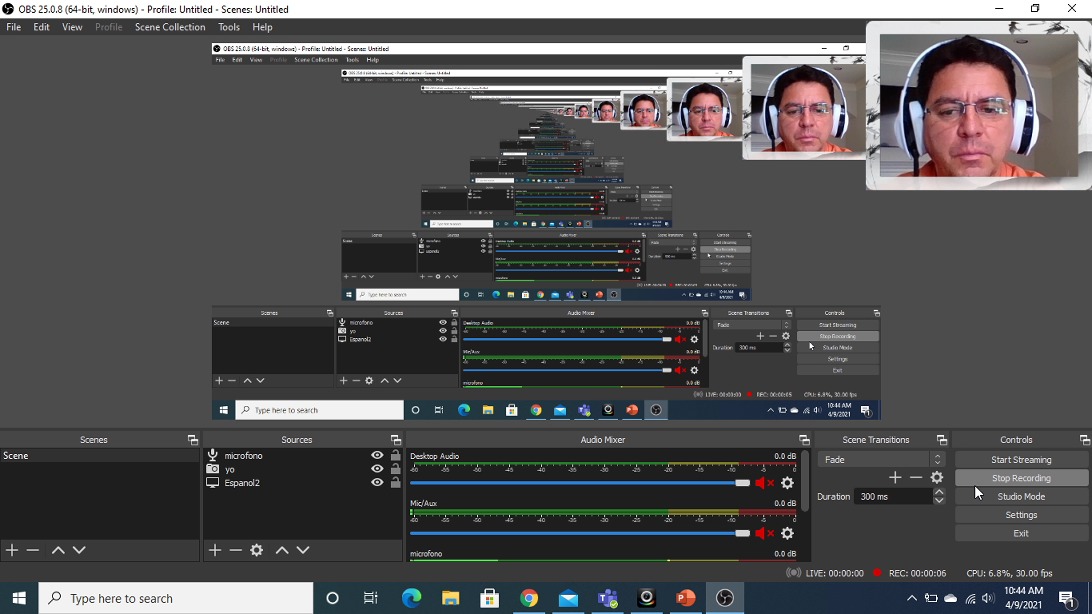Click the Windows taskbar search box

[176, 598]
